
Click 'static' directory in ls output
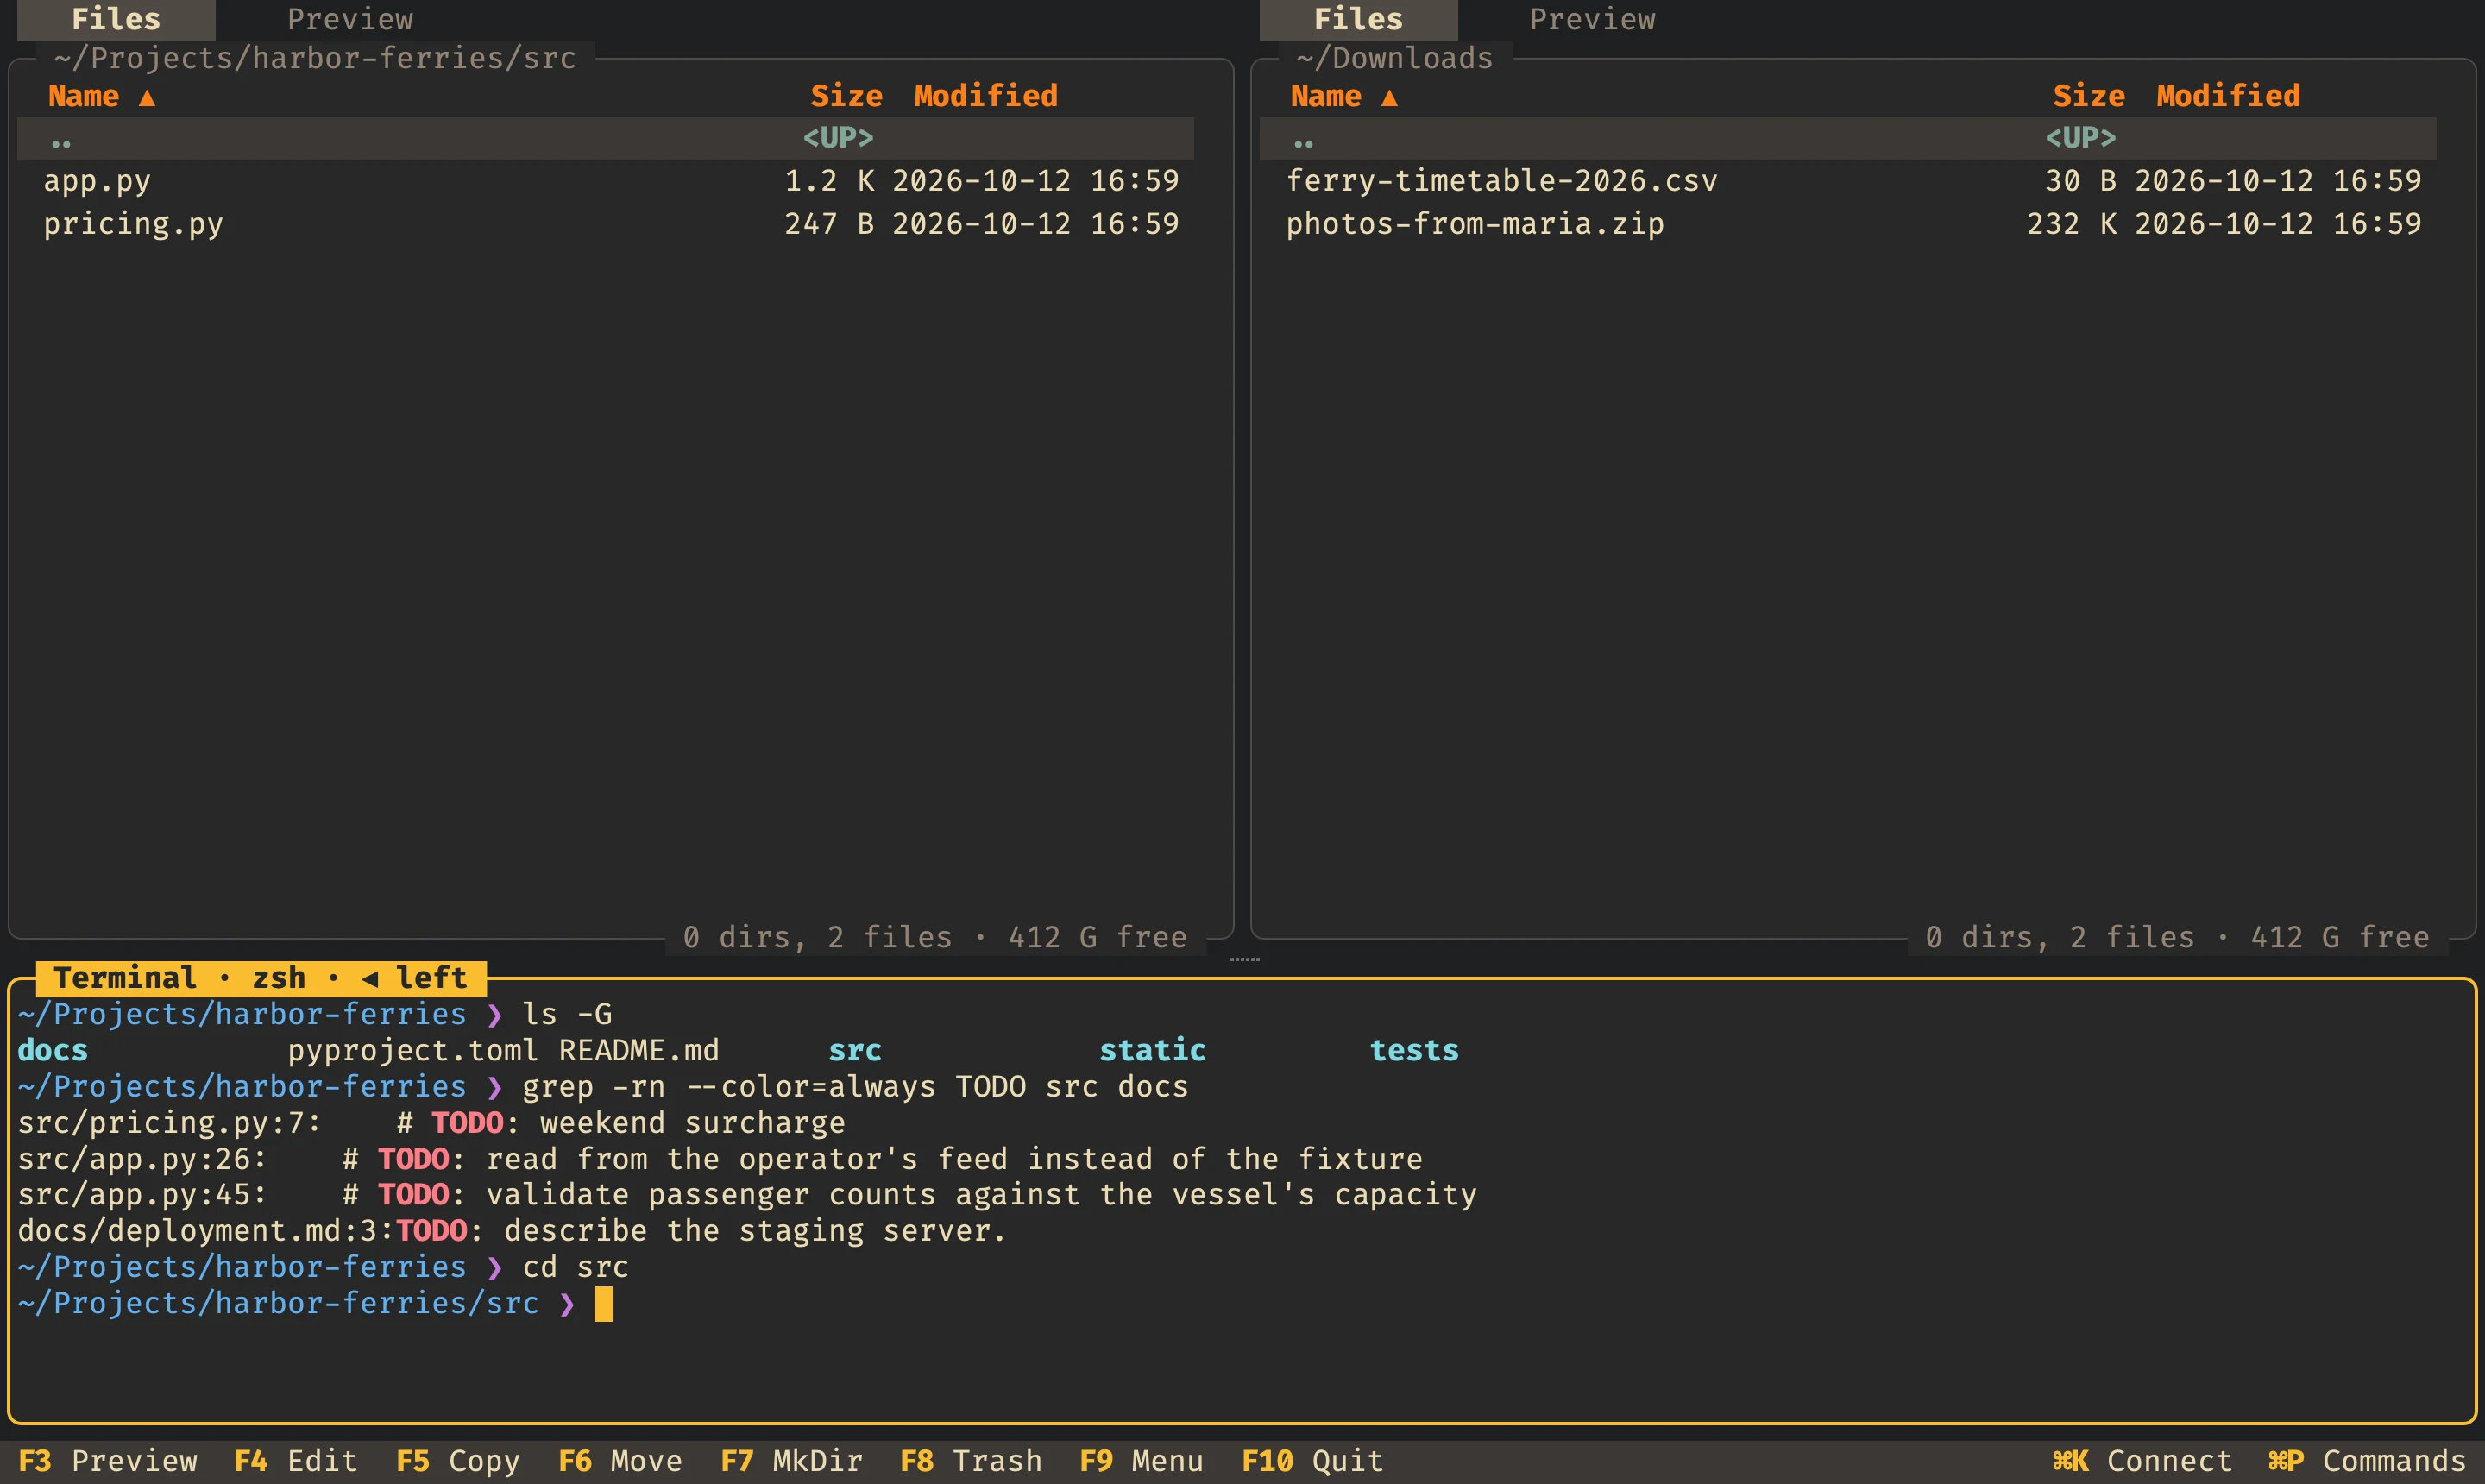point(1152,1051)
